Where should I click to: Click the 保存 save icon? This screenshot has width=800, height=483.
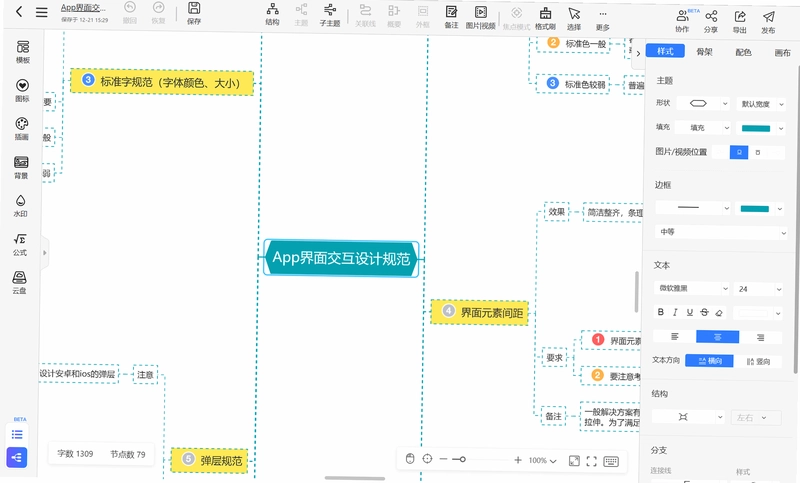[x=194, y=13]
